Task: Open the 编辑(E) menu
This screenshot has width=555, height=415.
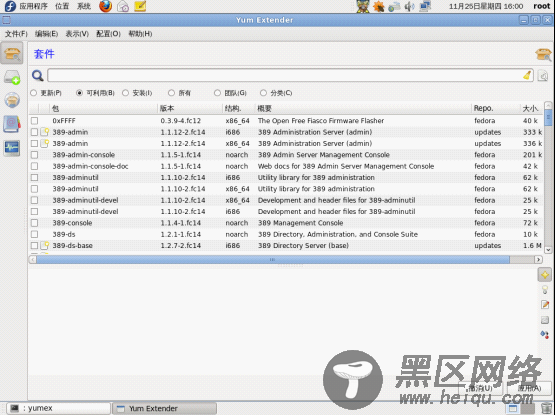Action: click(x=46, y=34)
